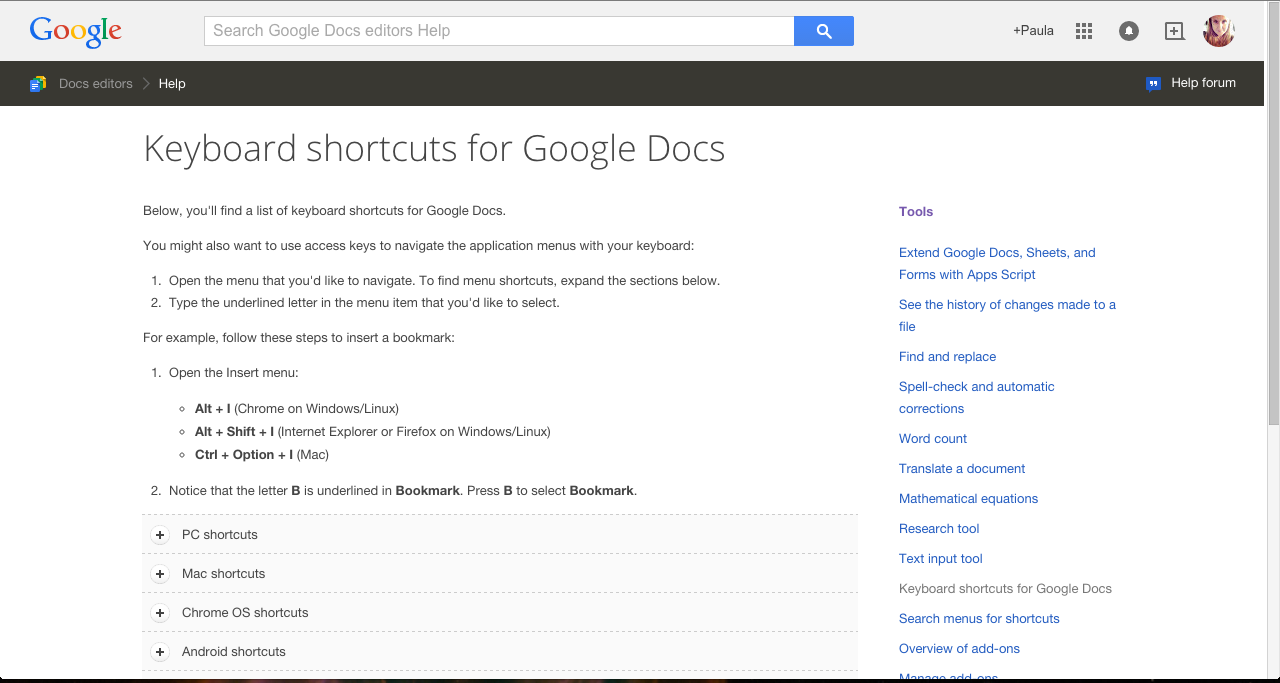Image resolution: width=1280 pixels, height=683 pixels.
Task: Open +Paula profile link
Action: coord(1033,31)
